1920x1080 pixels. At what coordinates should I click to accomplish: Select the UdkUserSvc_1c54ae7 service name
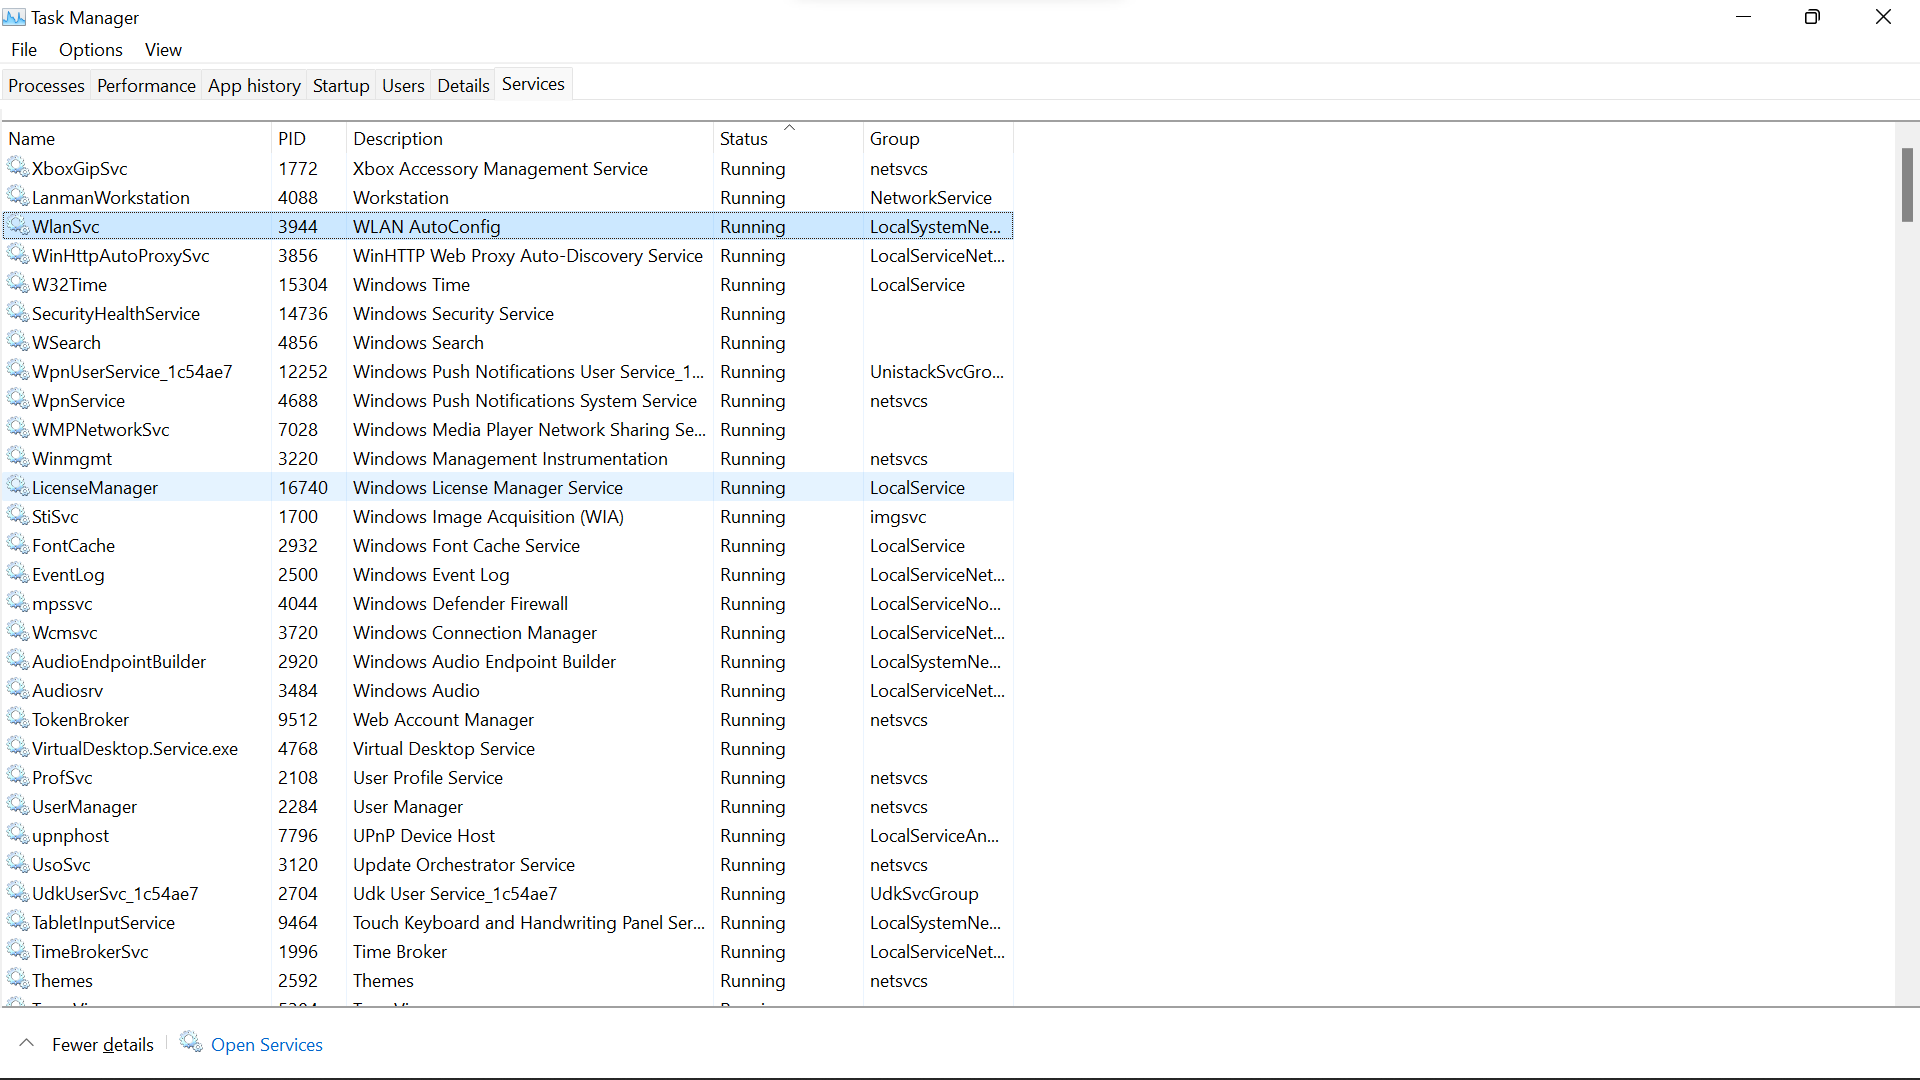coord(115,893)
